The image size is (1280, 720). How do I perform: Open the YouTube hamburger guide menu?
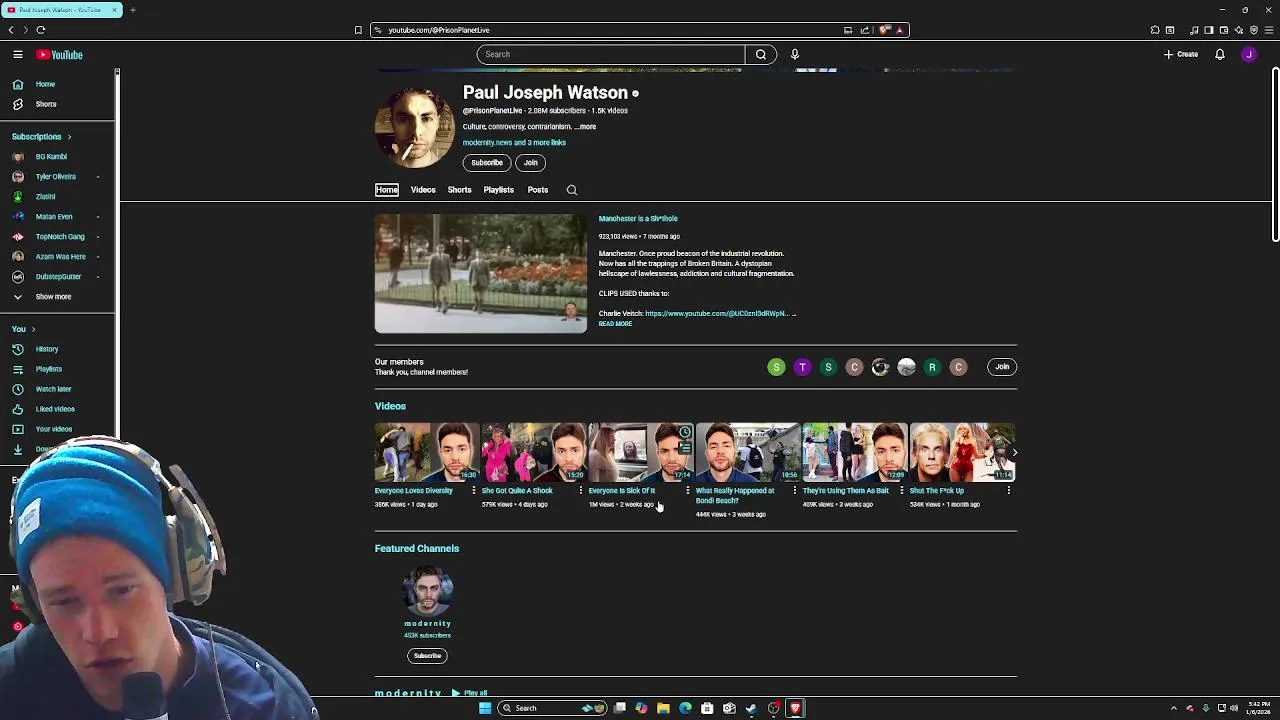point(18,55)
